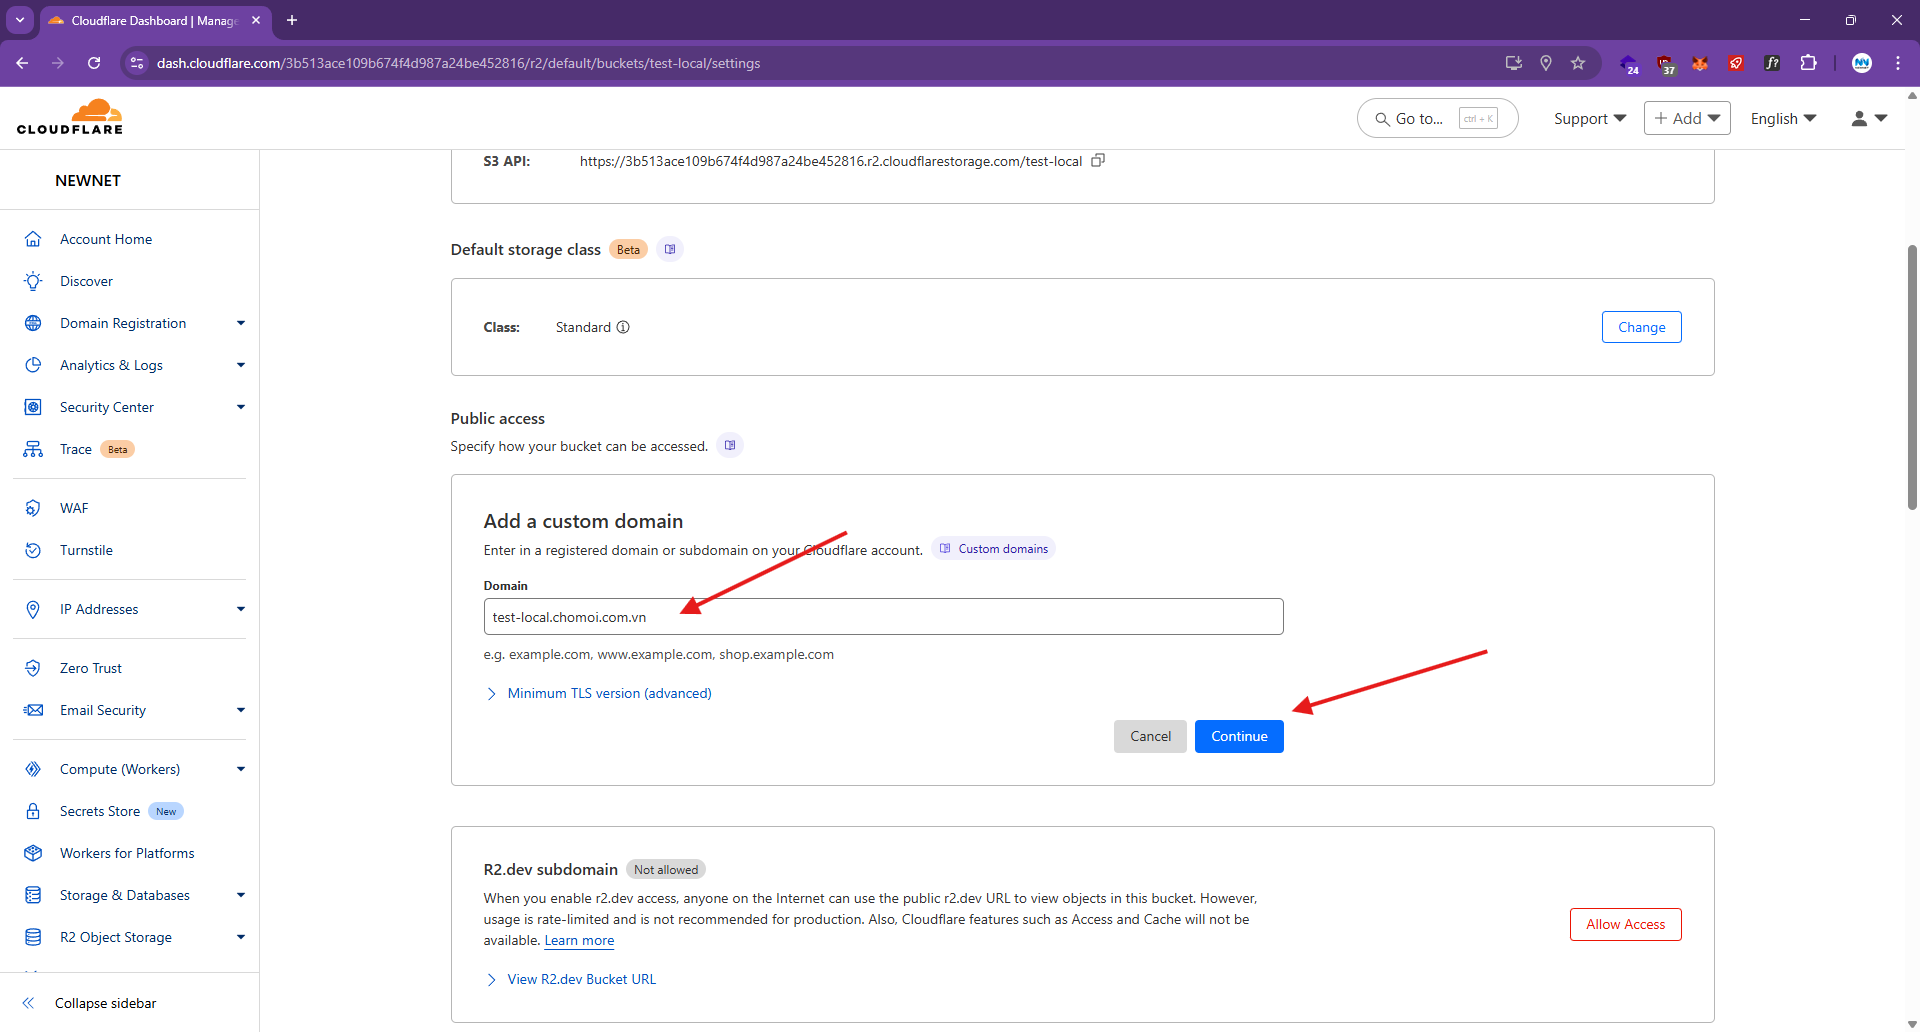
Task: Open Workers for Platforms
Action: (127, 853)
